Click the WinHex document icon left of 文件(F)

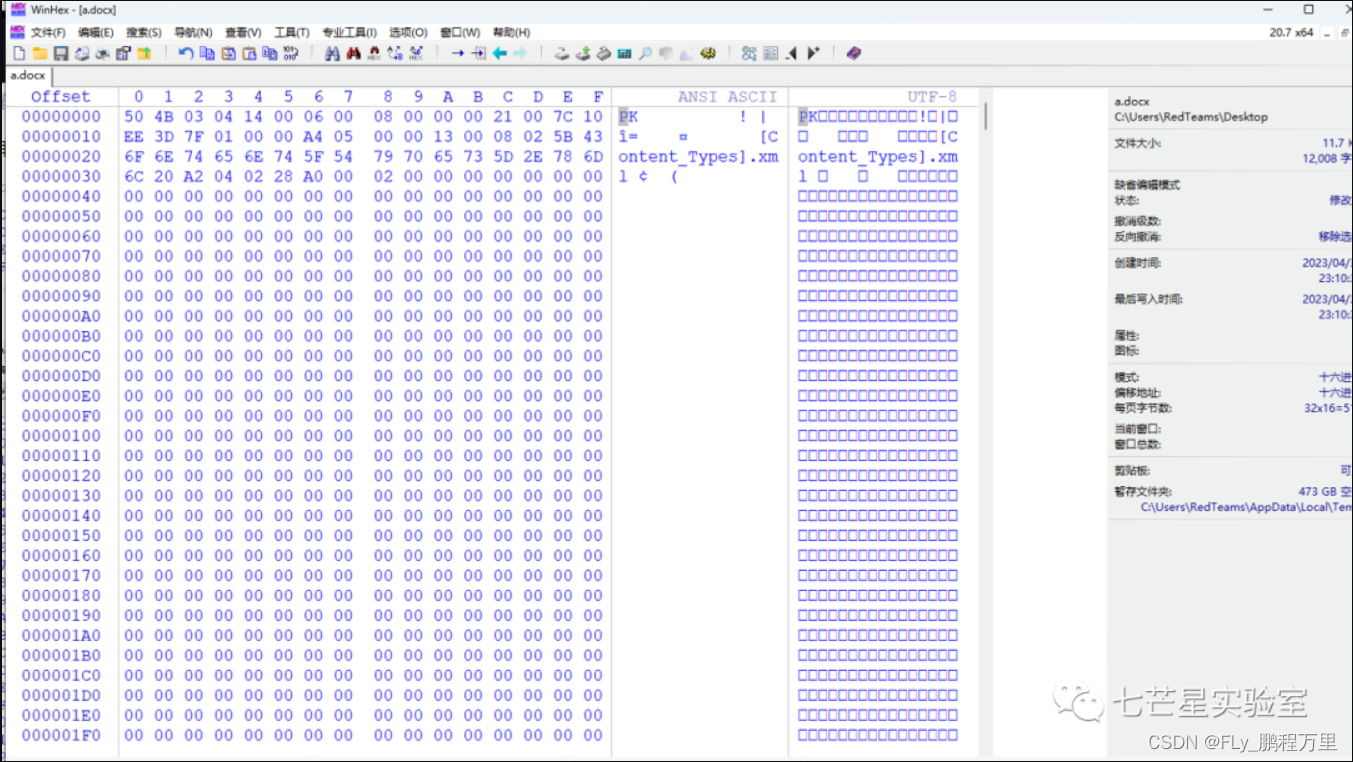17,32
